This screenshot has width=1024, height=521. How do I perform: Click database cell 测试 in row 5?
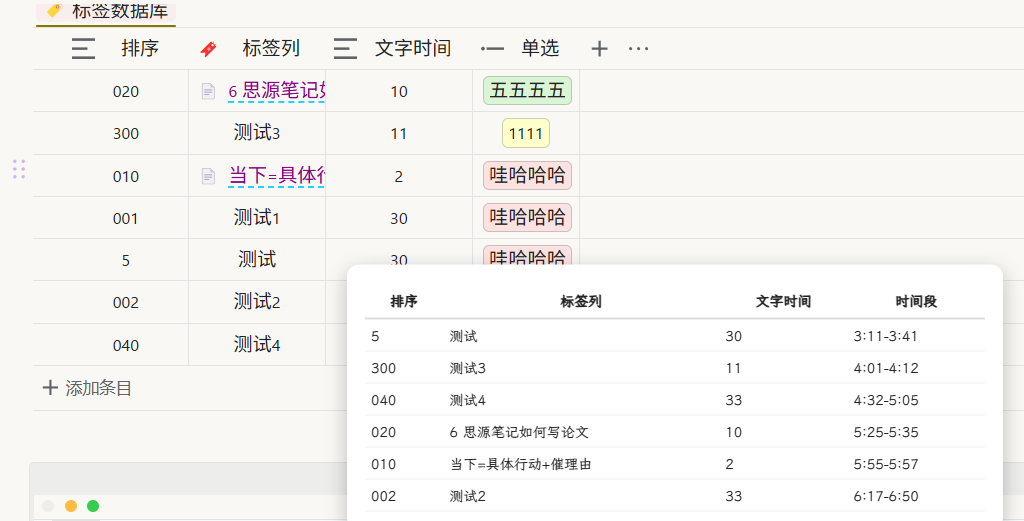click(257, 259)
